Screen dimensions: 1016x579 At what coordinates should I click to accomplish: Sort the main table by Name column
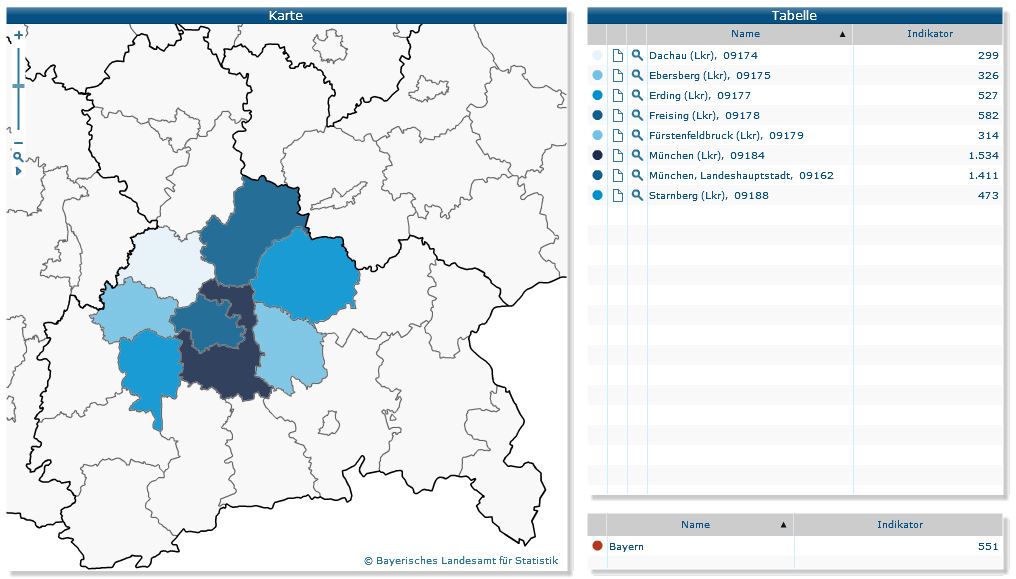tap(745, 34)
